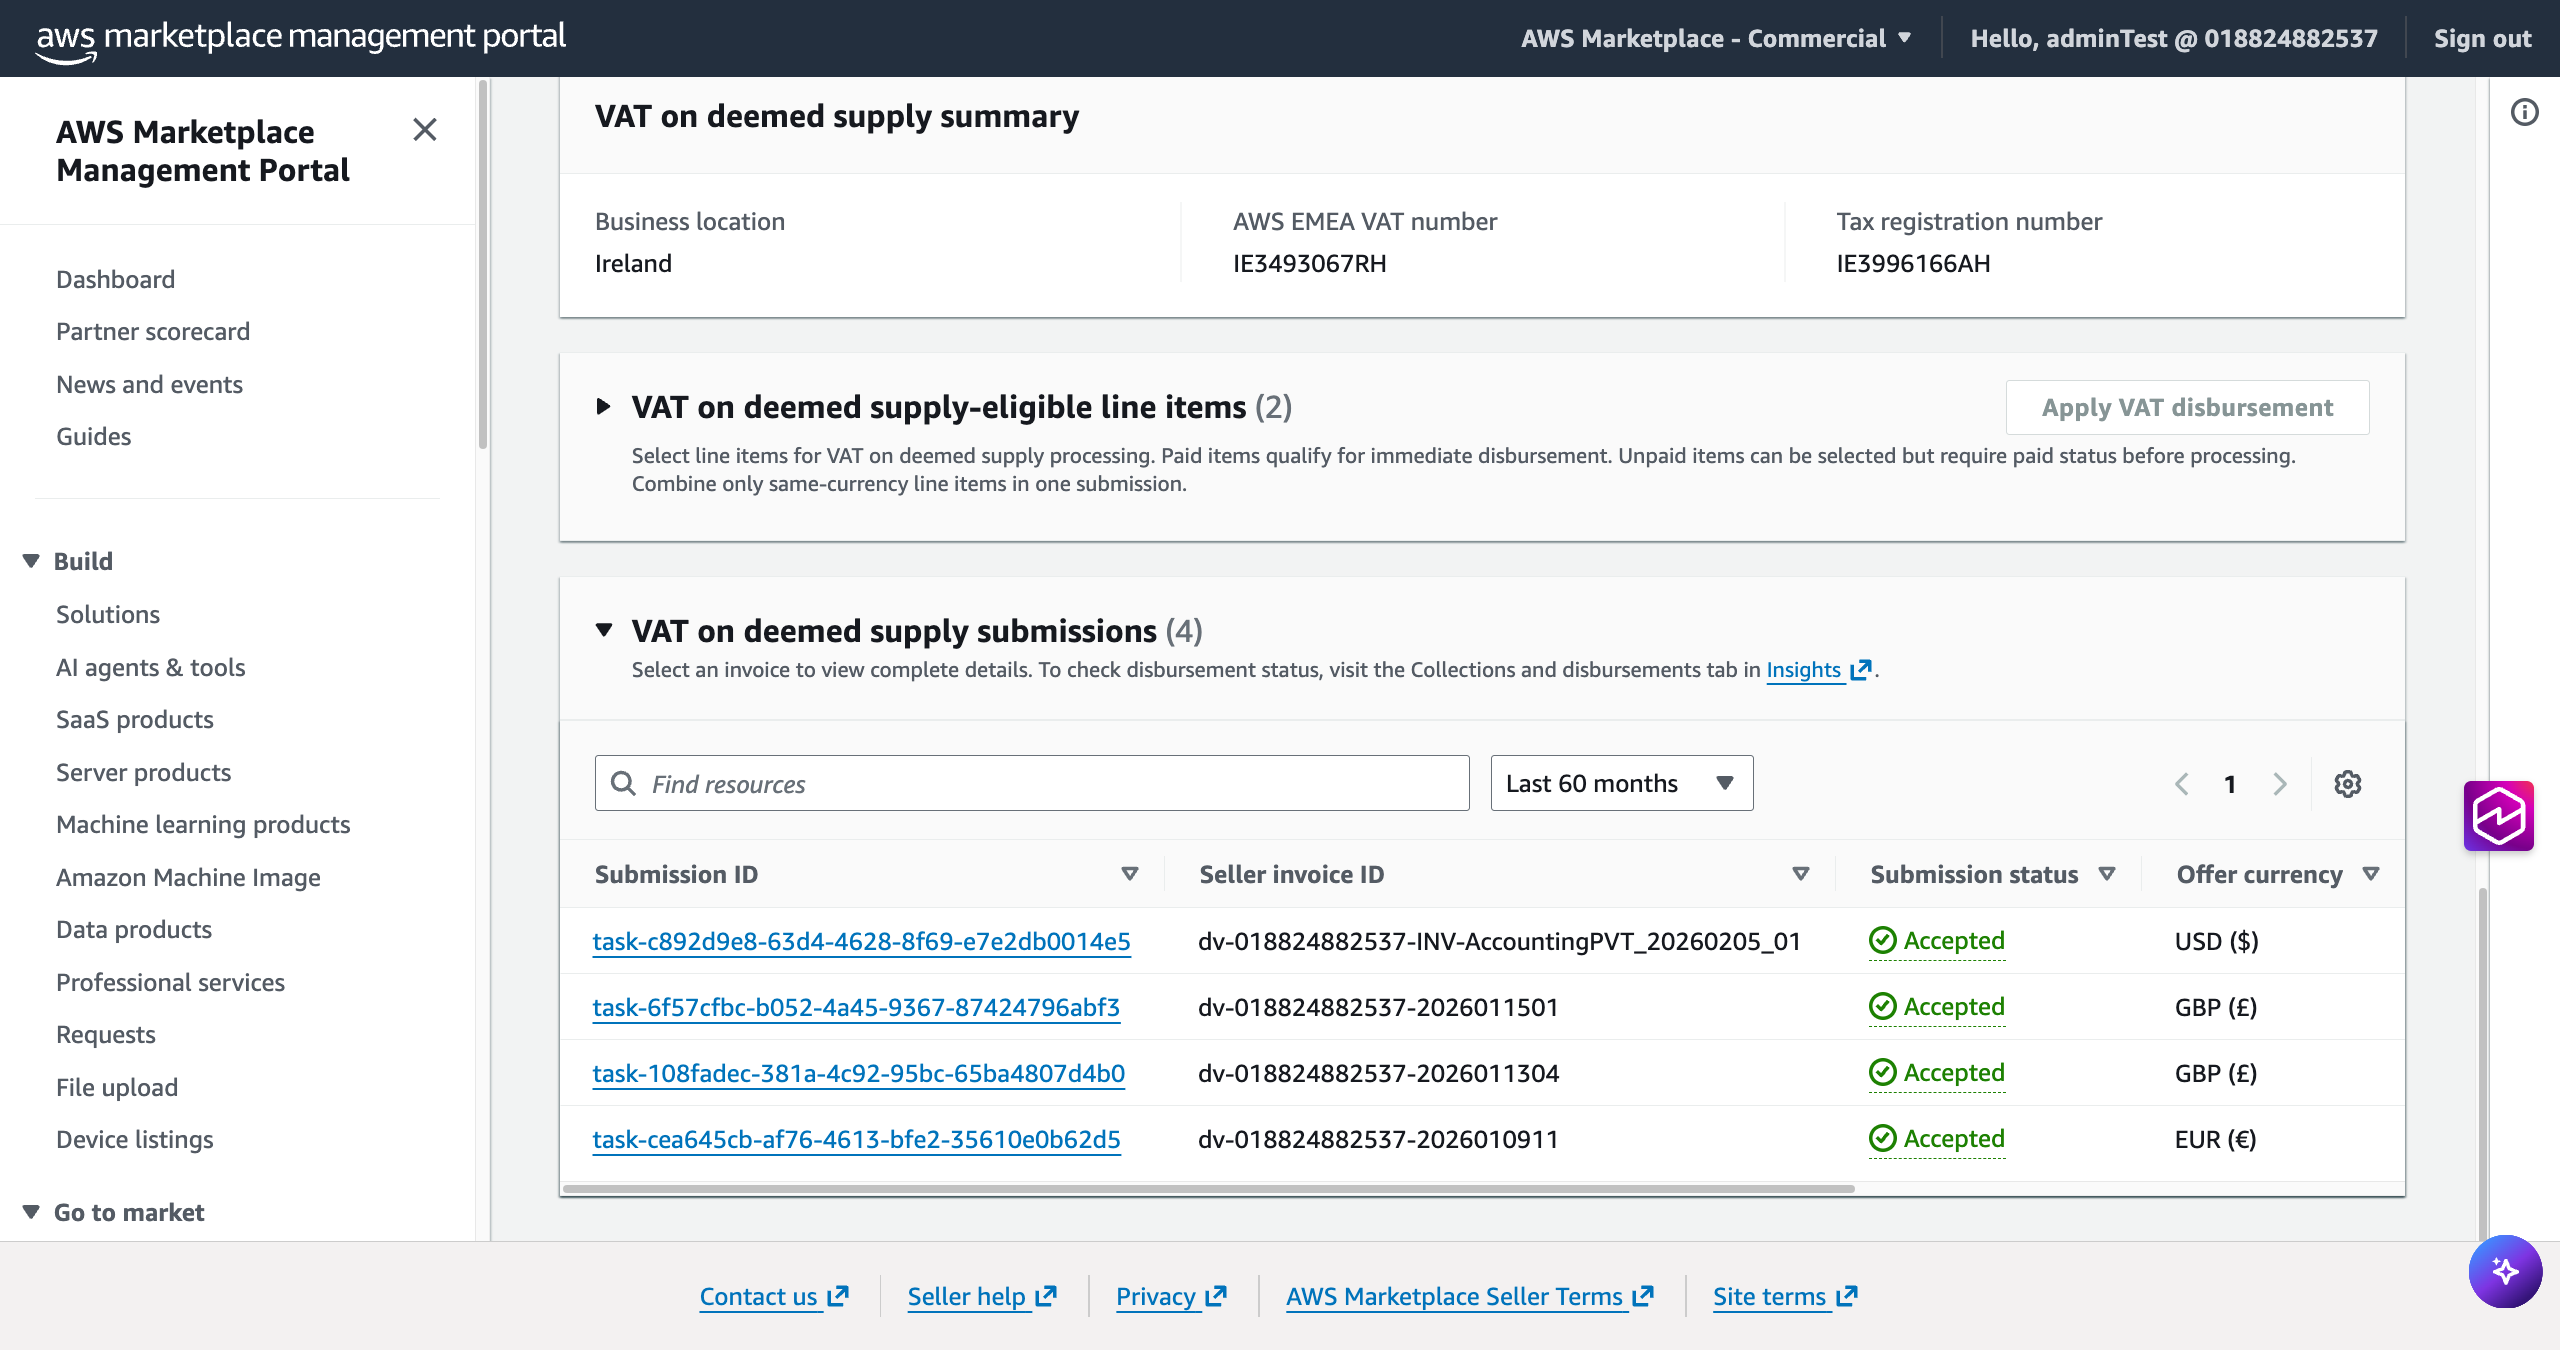Collapse VAT on deemed supply submissions section
This screenshot has width=2560, height=1350.
[x=603, y=630]
